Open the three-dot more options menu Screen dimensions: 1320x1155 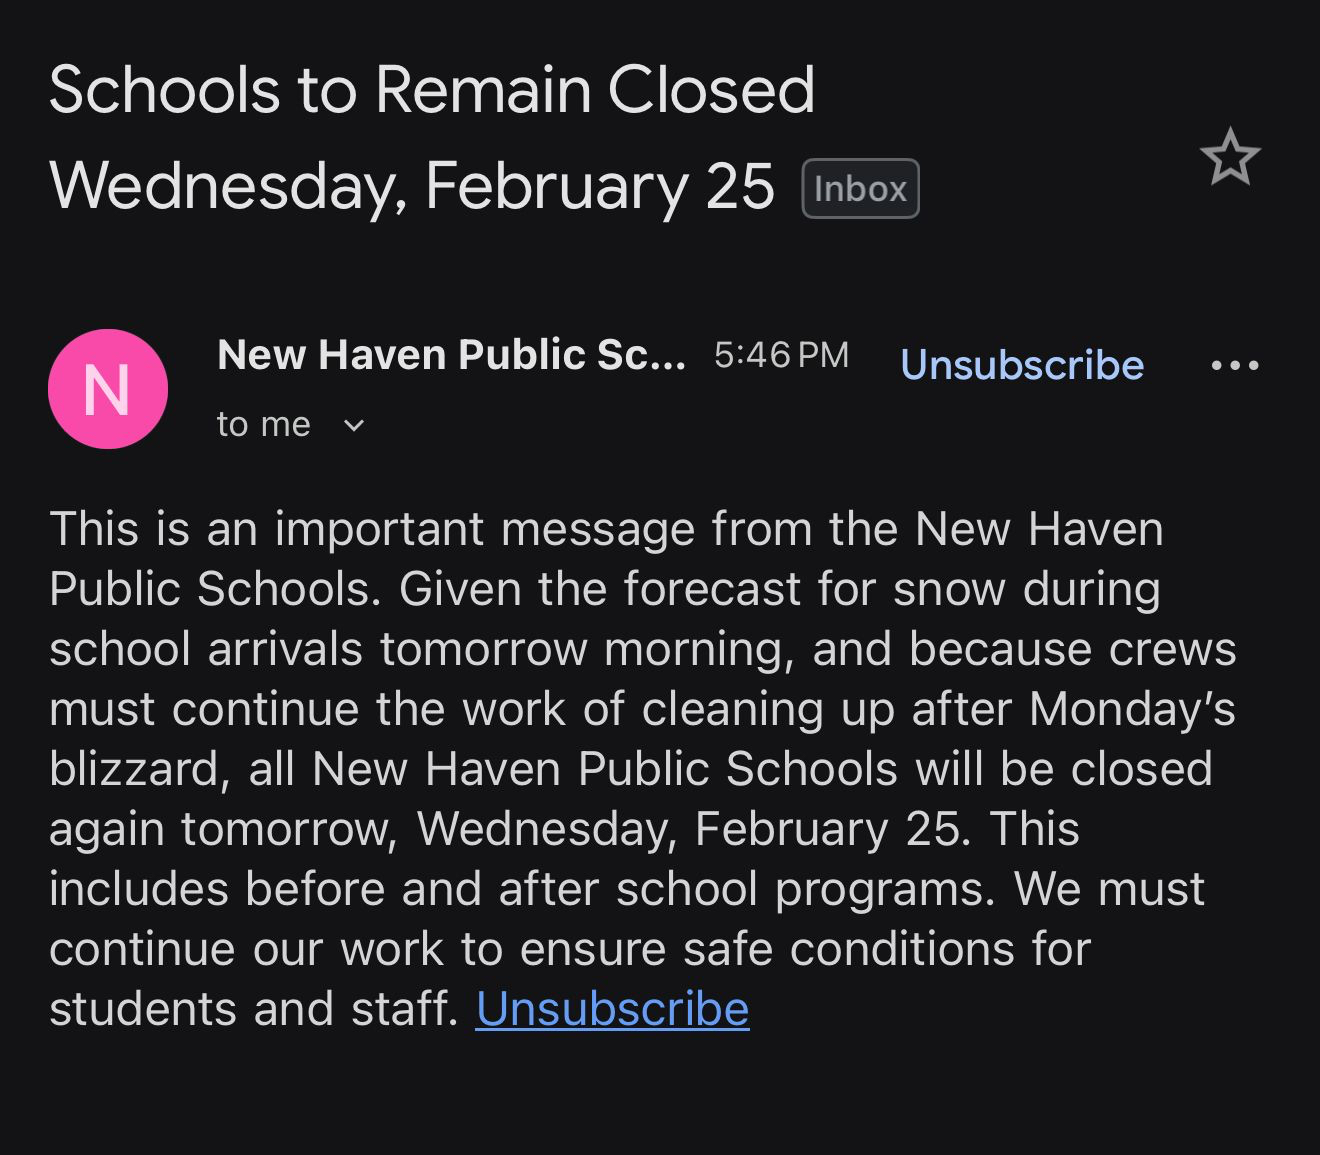[1234, 366]
